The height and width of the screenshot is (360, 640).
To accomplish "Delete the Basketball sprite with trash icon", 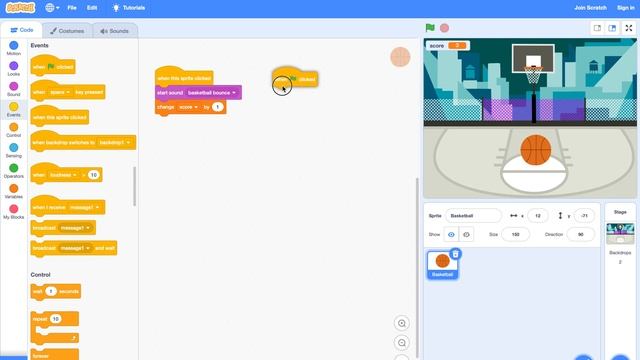I will coord(456,254).
